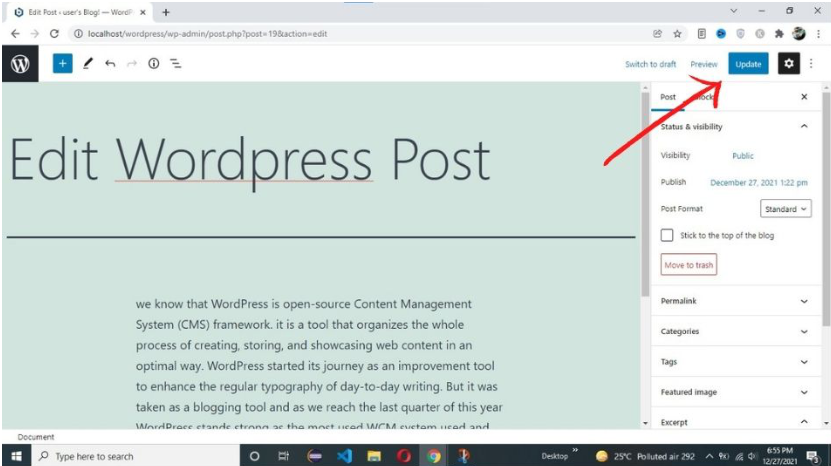831x466 pixels.
Task: Select the pencil Tools icon
Action: pyautogui.click(x=88, y=64)
